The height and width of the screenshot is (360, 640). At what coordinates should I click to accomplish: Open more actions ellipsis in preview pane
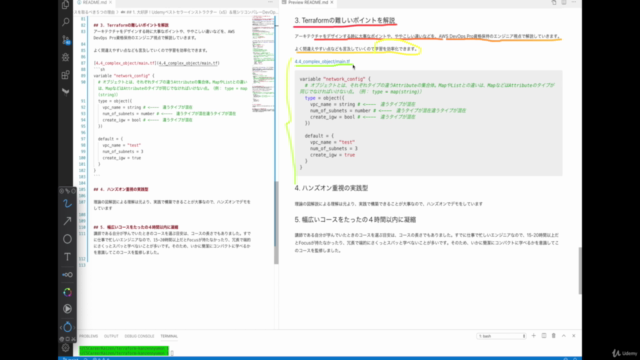coord(573,2)
